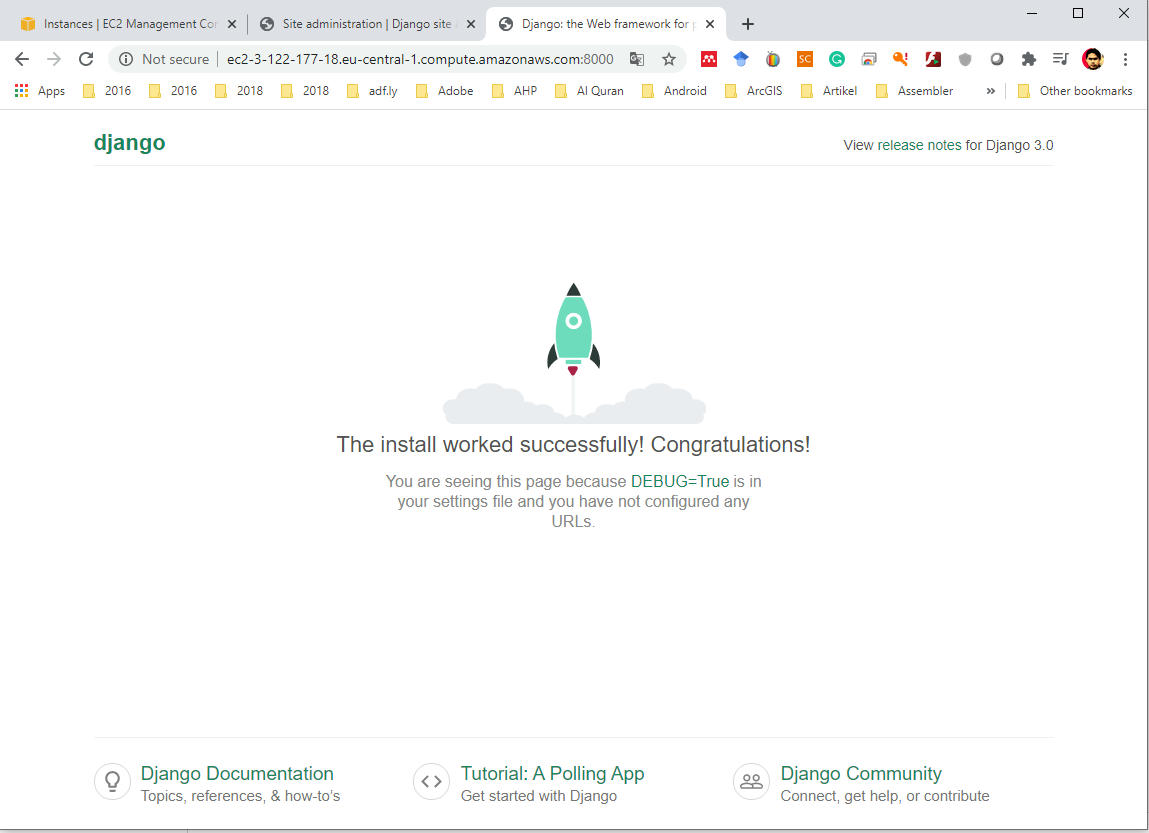Open the Chrome profile avatar
This screenshot has height=833, width=1149.
click(x=1093, y=59)
